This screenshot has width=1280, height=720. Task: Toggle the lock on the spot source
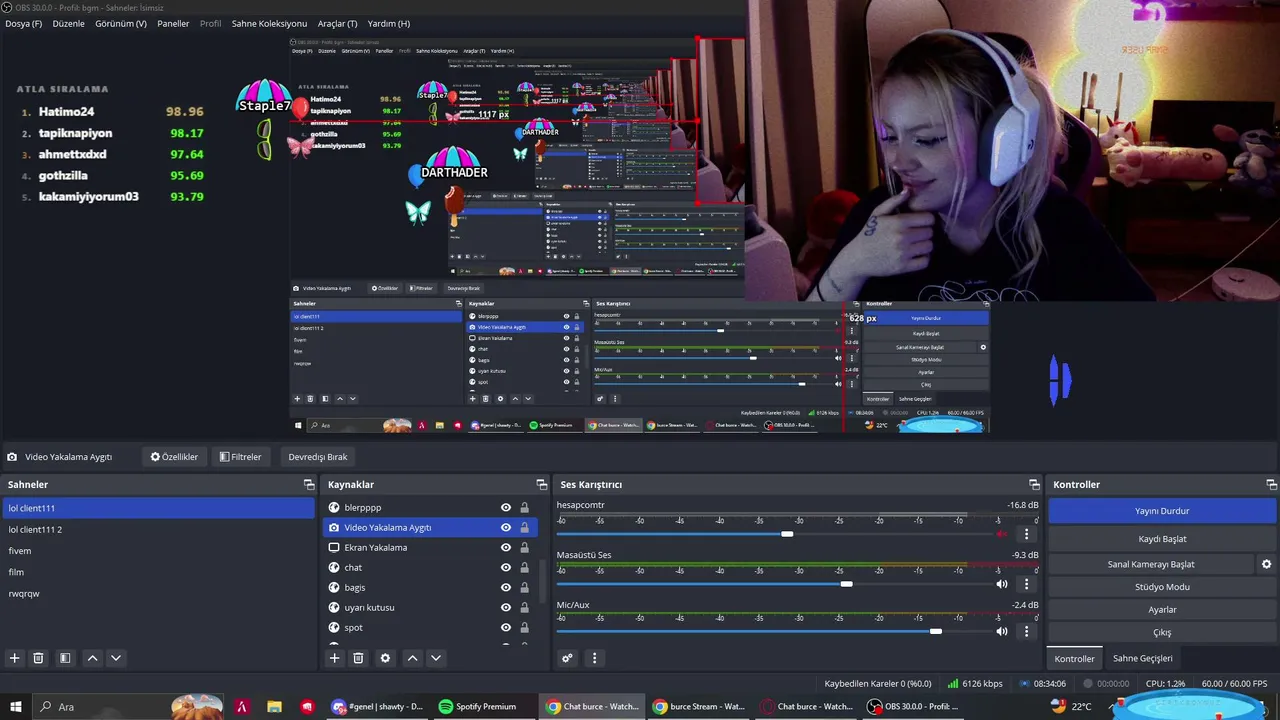pyautogui.click(x=524, y=628)
